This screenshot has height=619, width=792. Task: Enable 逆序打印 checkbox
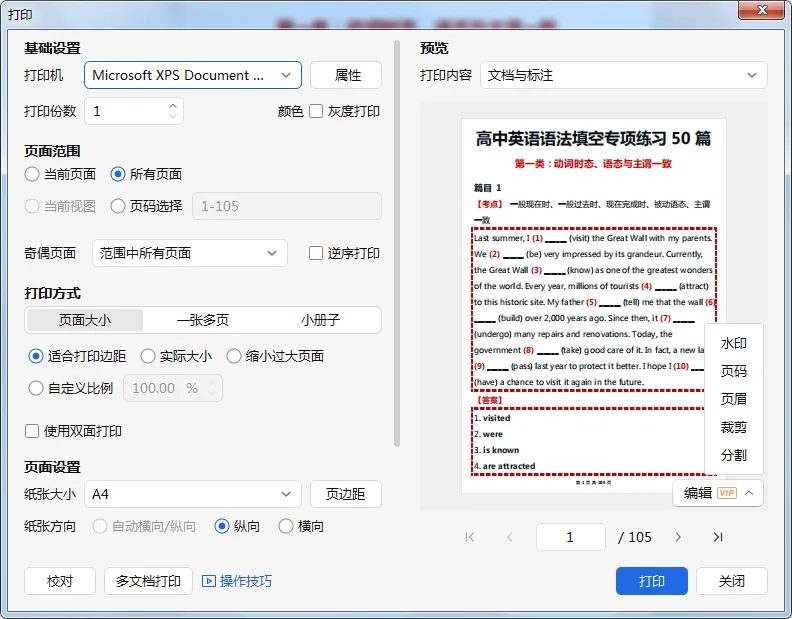click(x=316, y=253)
